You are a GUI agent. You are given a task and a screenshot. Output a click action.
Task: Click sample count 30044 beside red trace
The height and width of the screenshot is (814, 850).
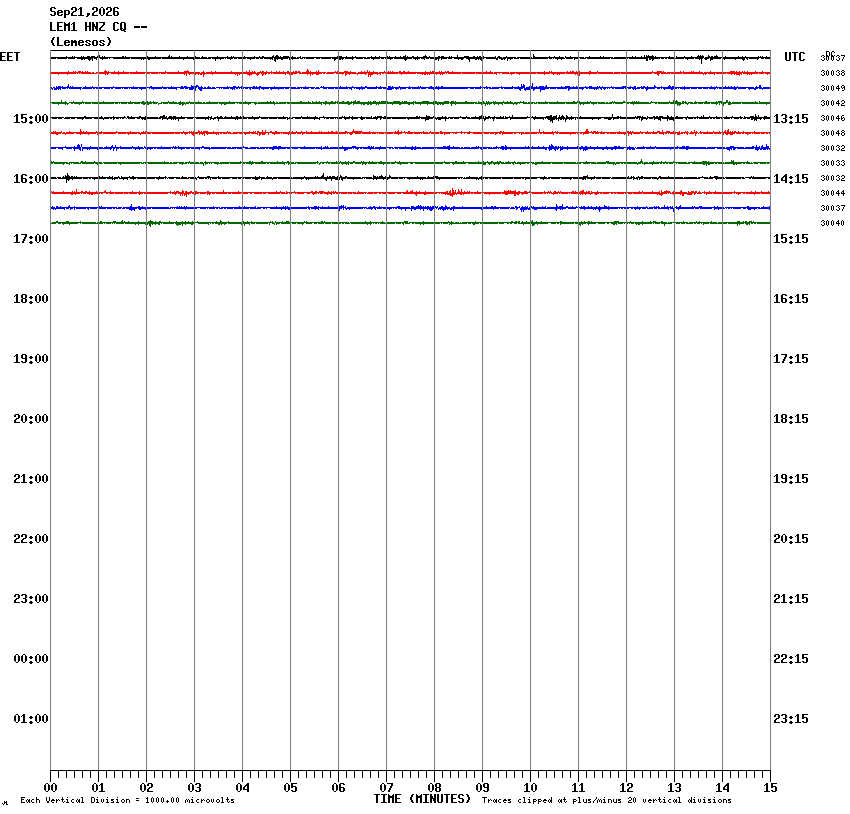tap(833, 193)
